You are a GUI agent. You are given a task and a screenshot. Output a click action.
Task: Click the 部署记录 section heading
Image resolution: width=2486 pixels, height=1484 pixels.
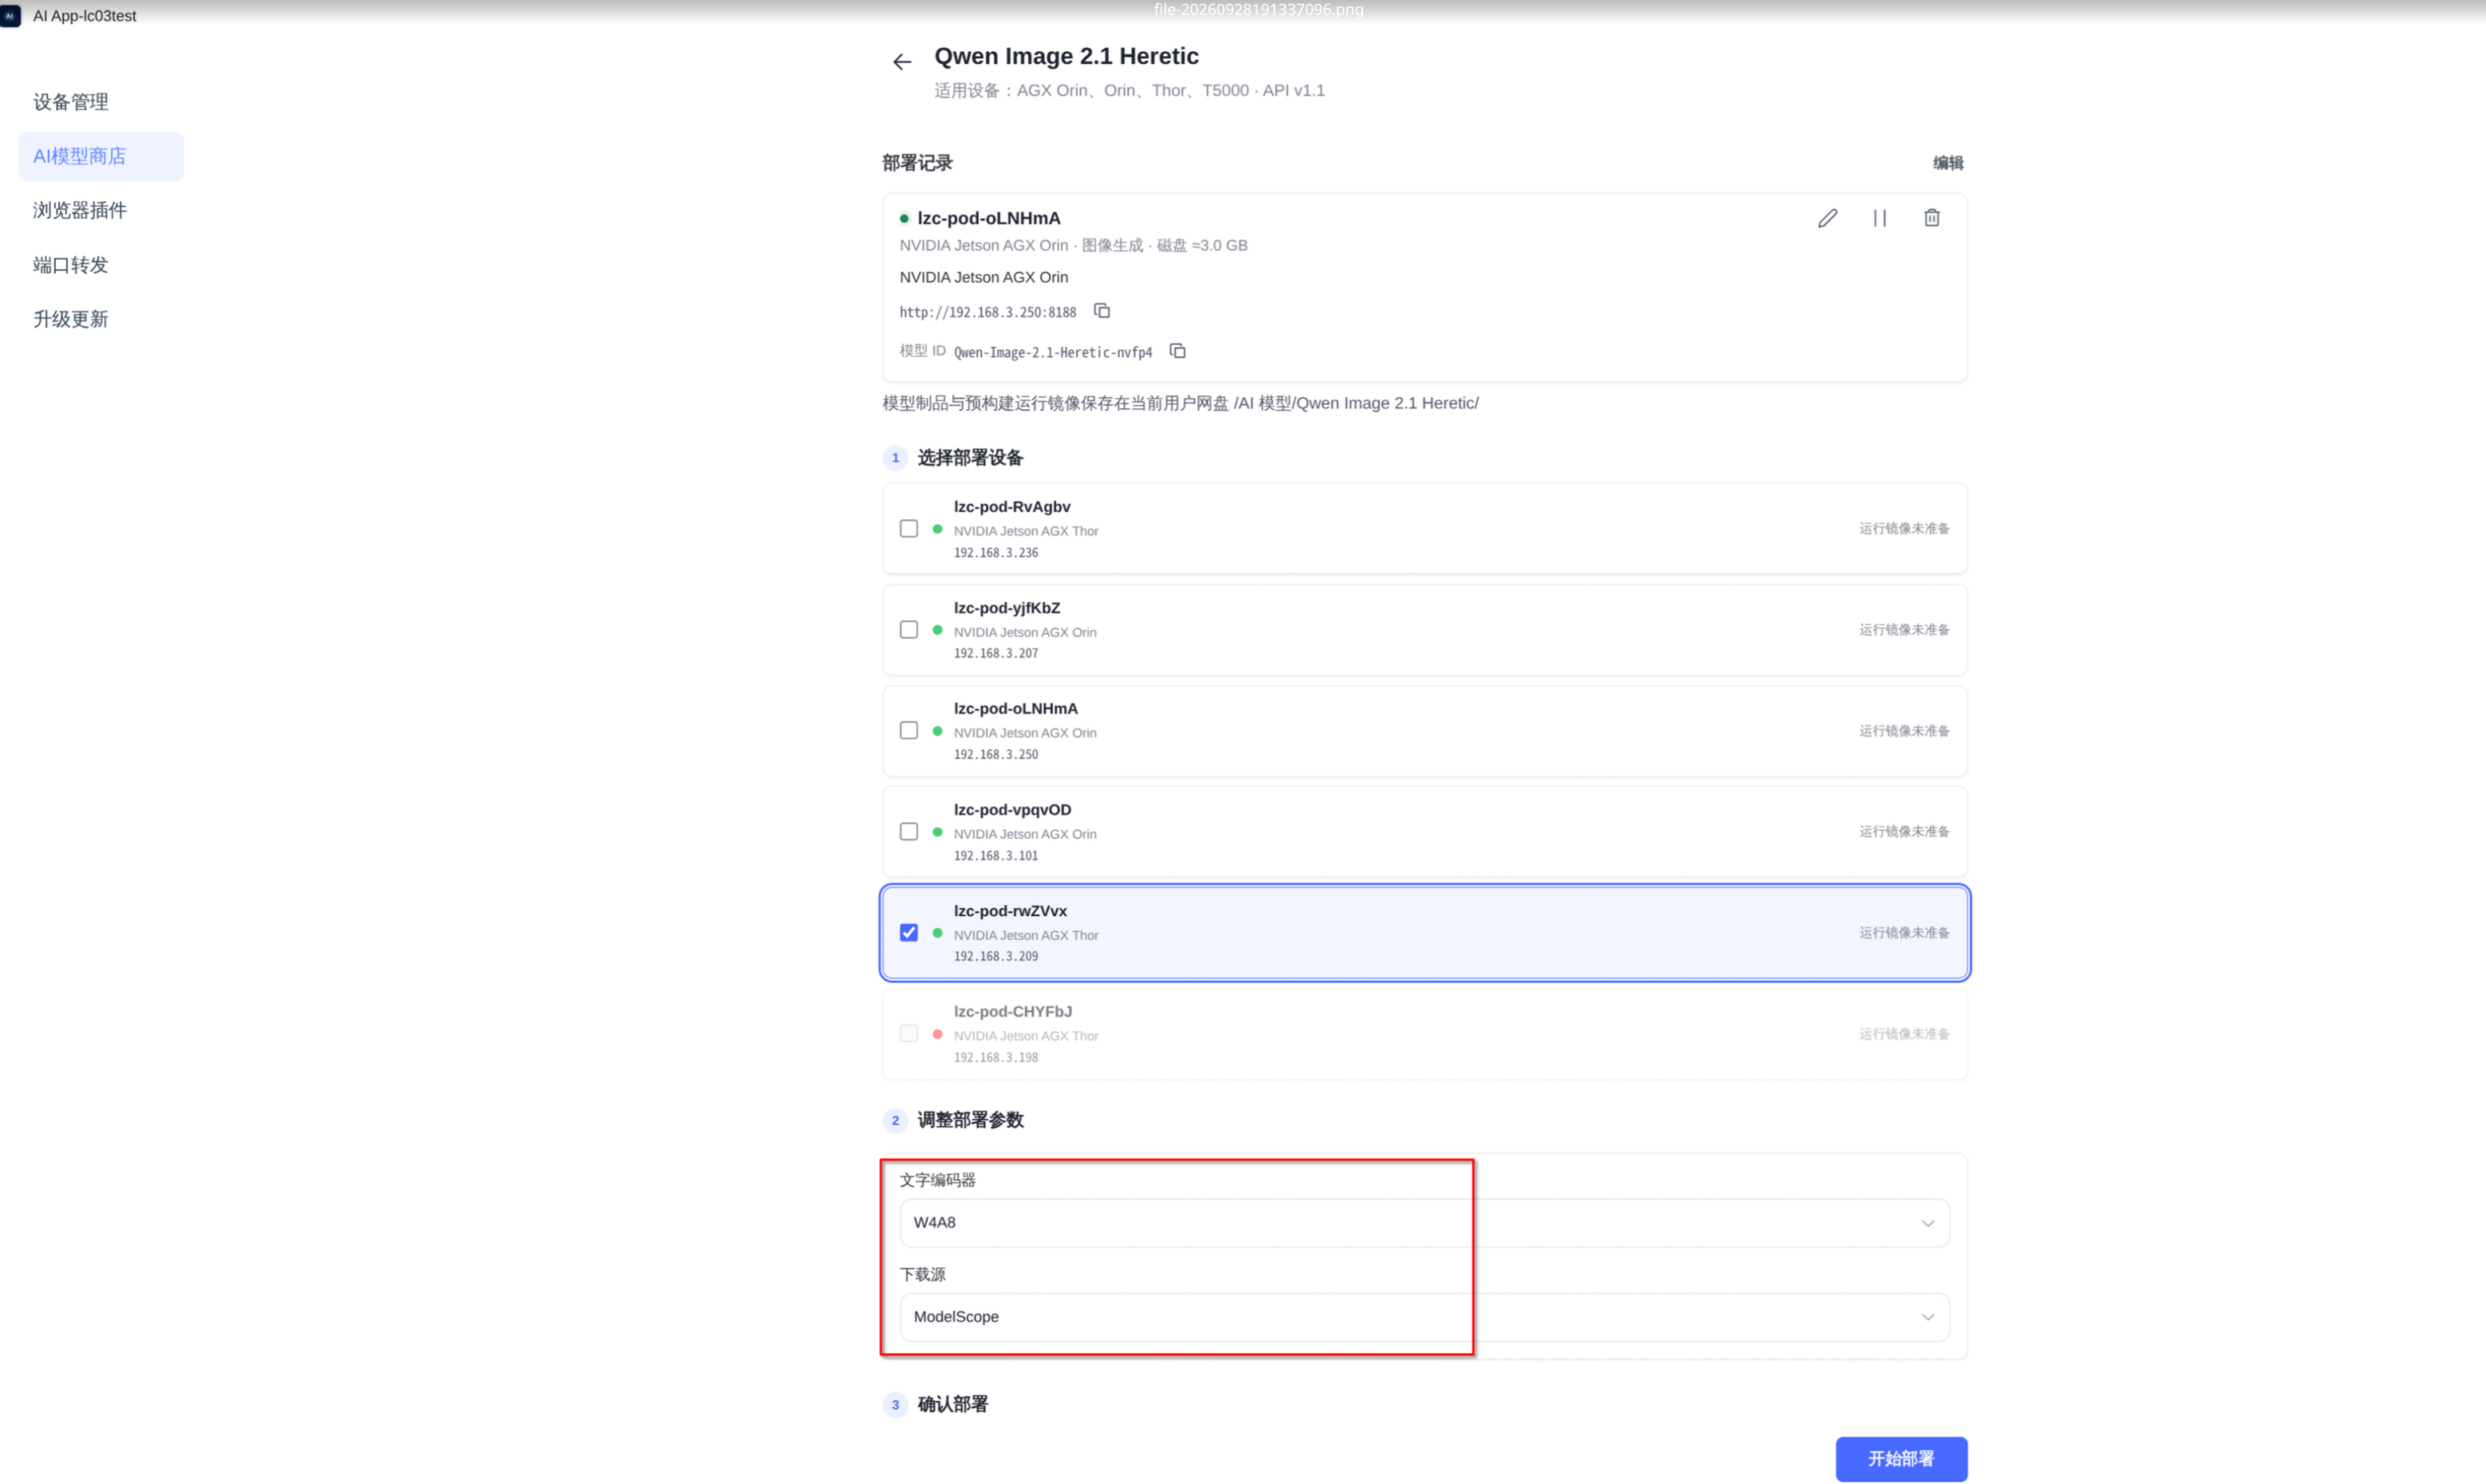[x=917, y=163]
